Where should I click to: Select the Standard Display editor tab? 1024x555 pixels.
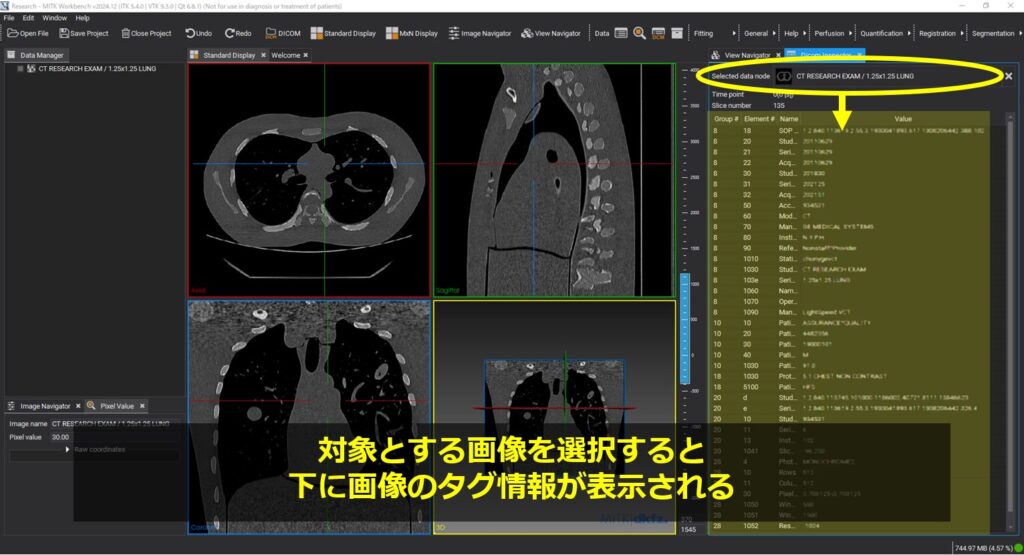(x=228, y=56)
